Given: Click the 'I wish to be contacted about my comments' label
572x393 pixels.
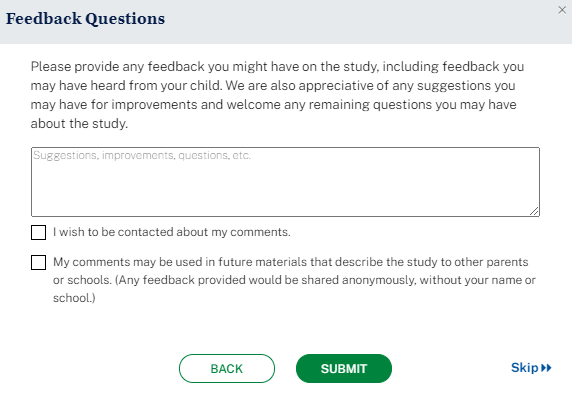Looking at the screenshot, I should (171, 232).
